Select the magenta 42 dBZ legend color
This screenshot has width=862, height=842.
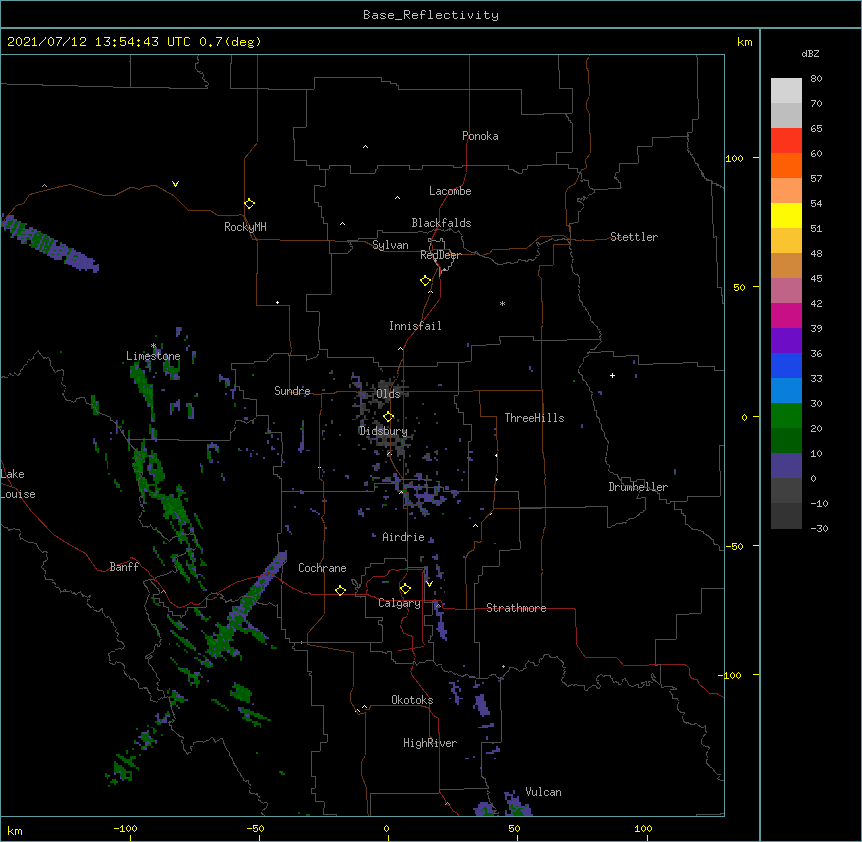[786, 315]
